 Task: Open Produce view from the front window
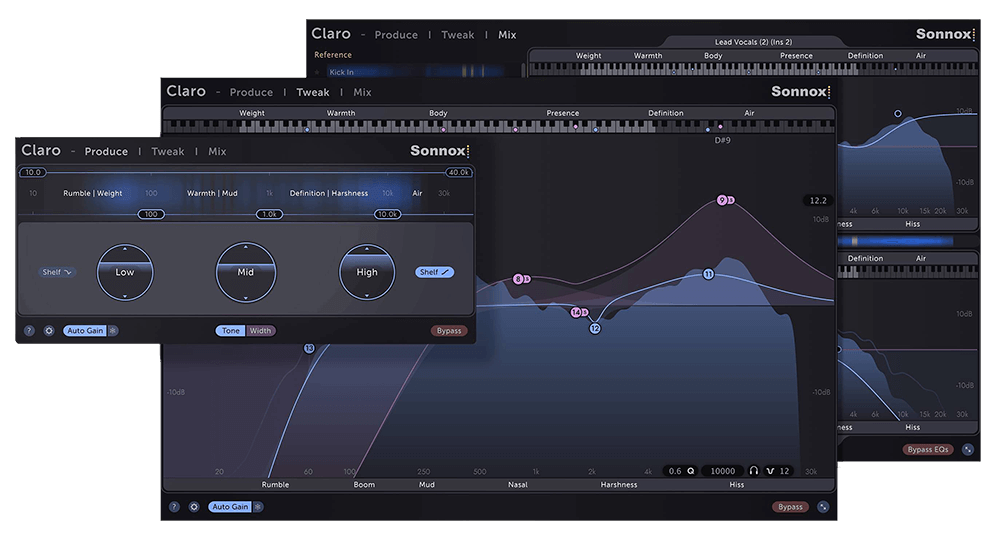pos(106,151)
